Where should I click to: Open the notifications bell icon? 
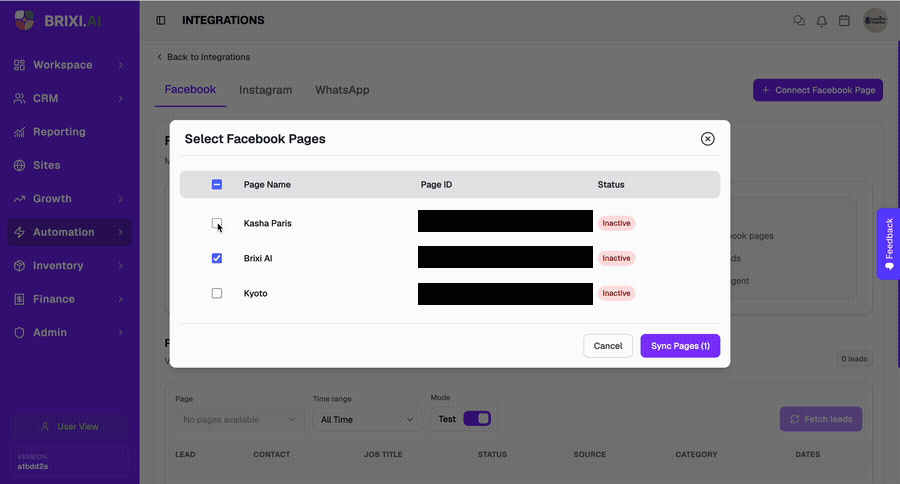(822, 21)
